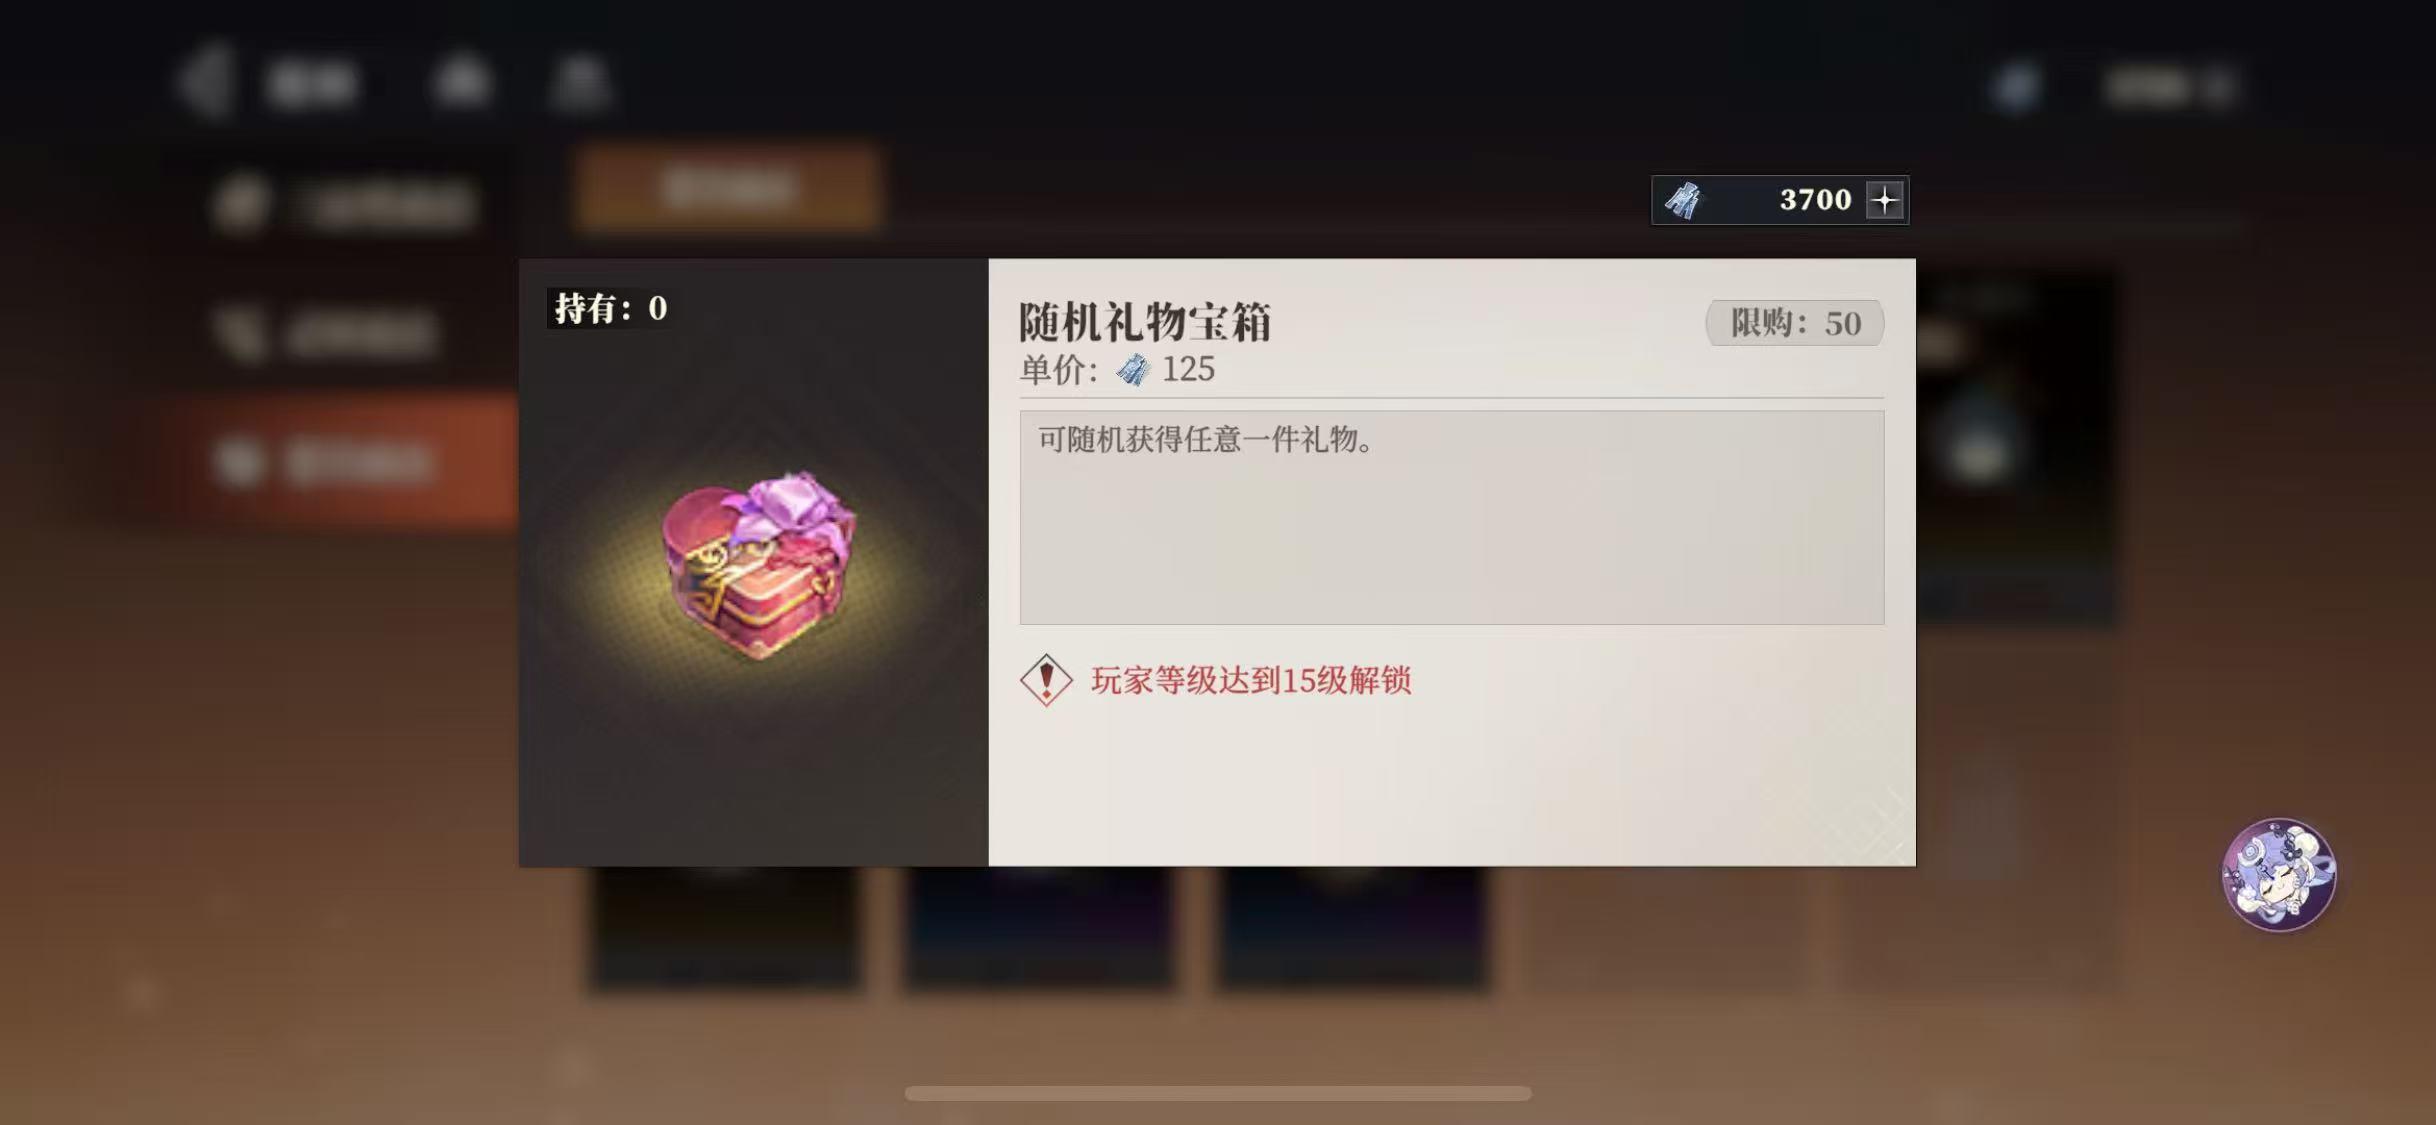Open the floating chibi avatar bubble
This screenshot has width=2436, height=1125.
pyautogui.click(x=2279, y=875)
